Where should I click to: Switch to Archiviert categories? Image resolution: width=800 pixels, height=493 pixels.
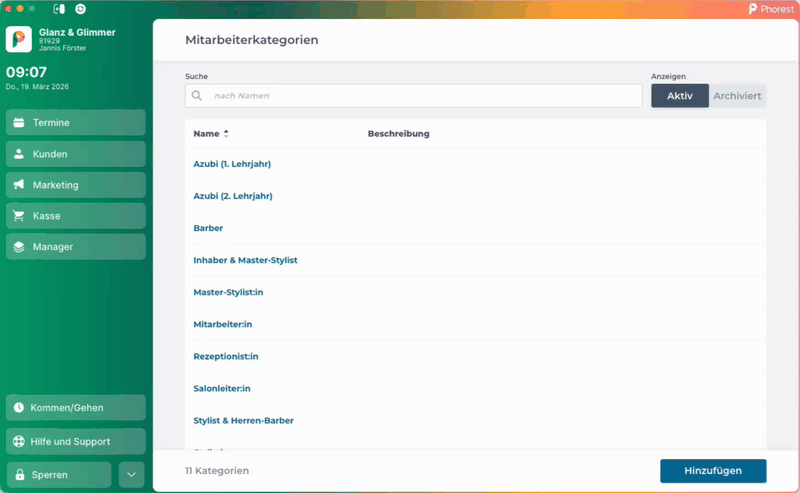tap(737, 95)
